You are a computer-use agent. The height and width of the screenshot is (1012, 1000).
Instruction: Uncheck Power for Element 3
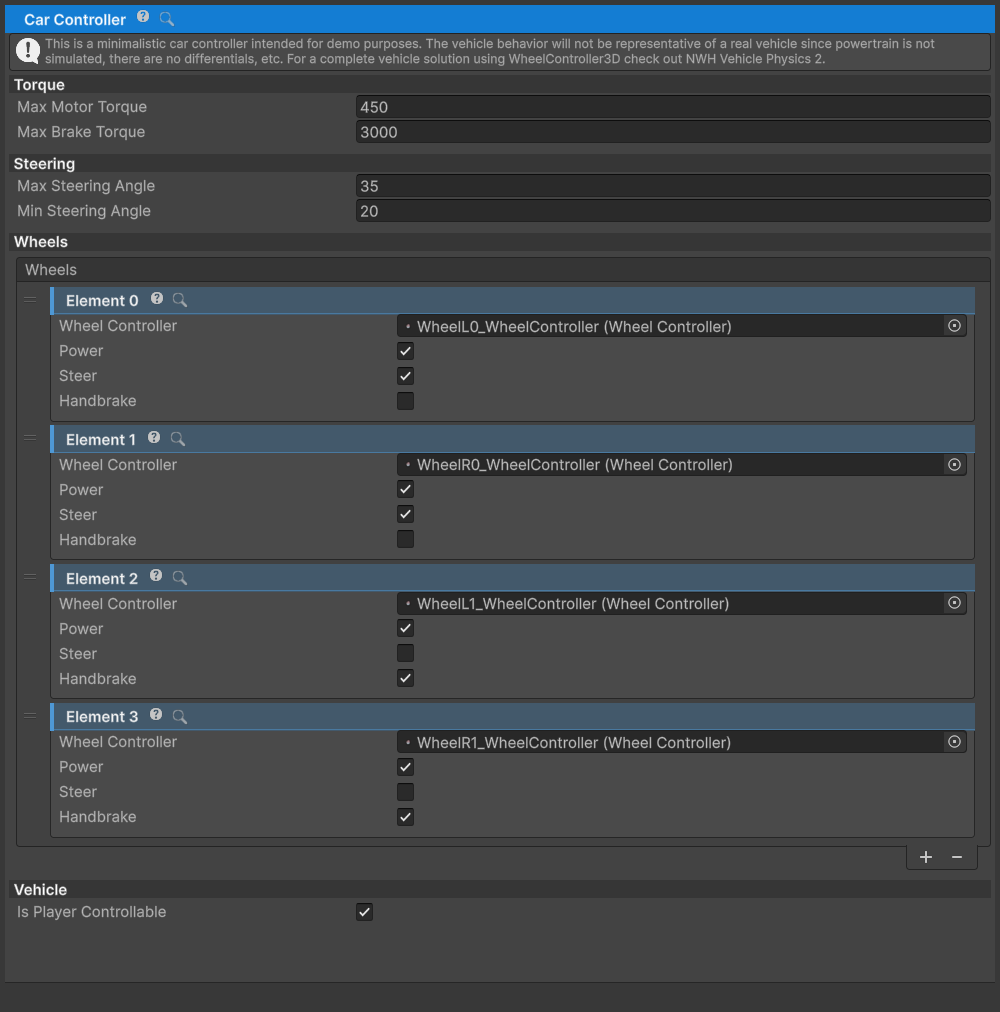pos(405,767)
